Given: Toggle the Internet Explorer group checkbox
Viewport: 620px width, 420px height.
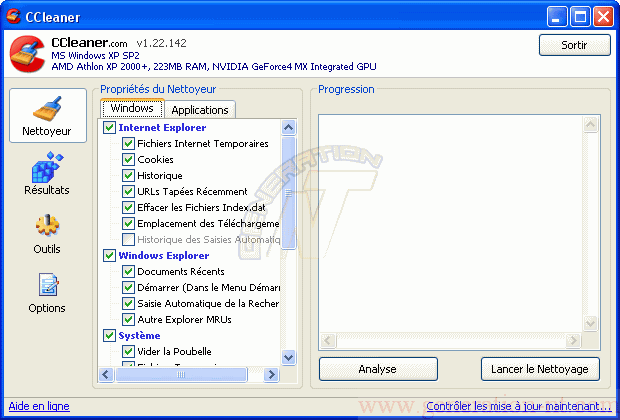Looking at the screenshot, I should (x=110, y=128).
